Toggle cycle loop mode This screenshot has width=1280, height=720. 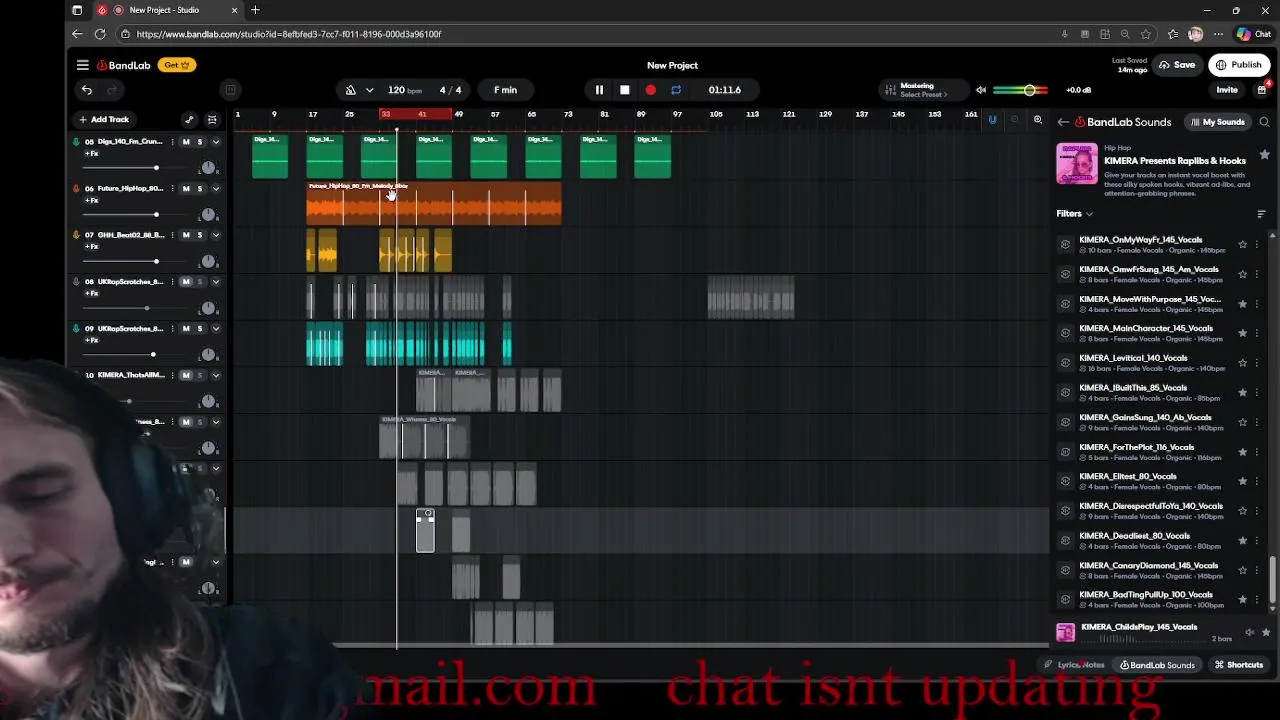coord(676,90)
